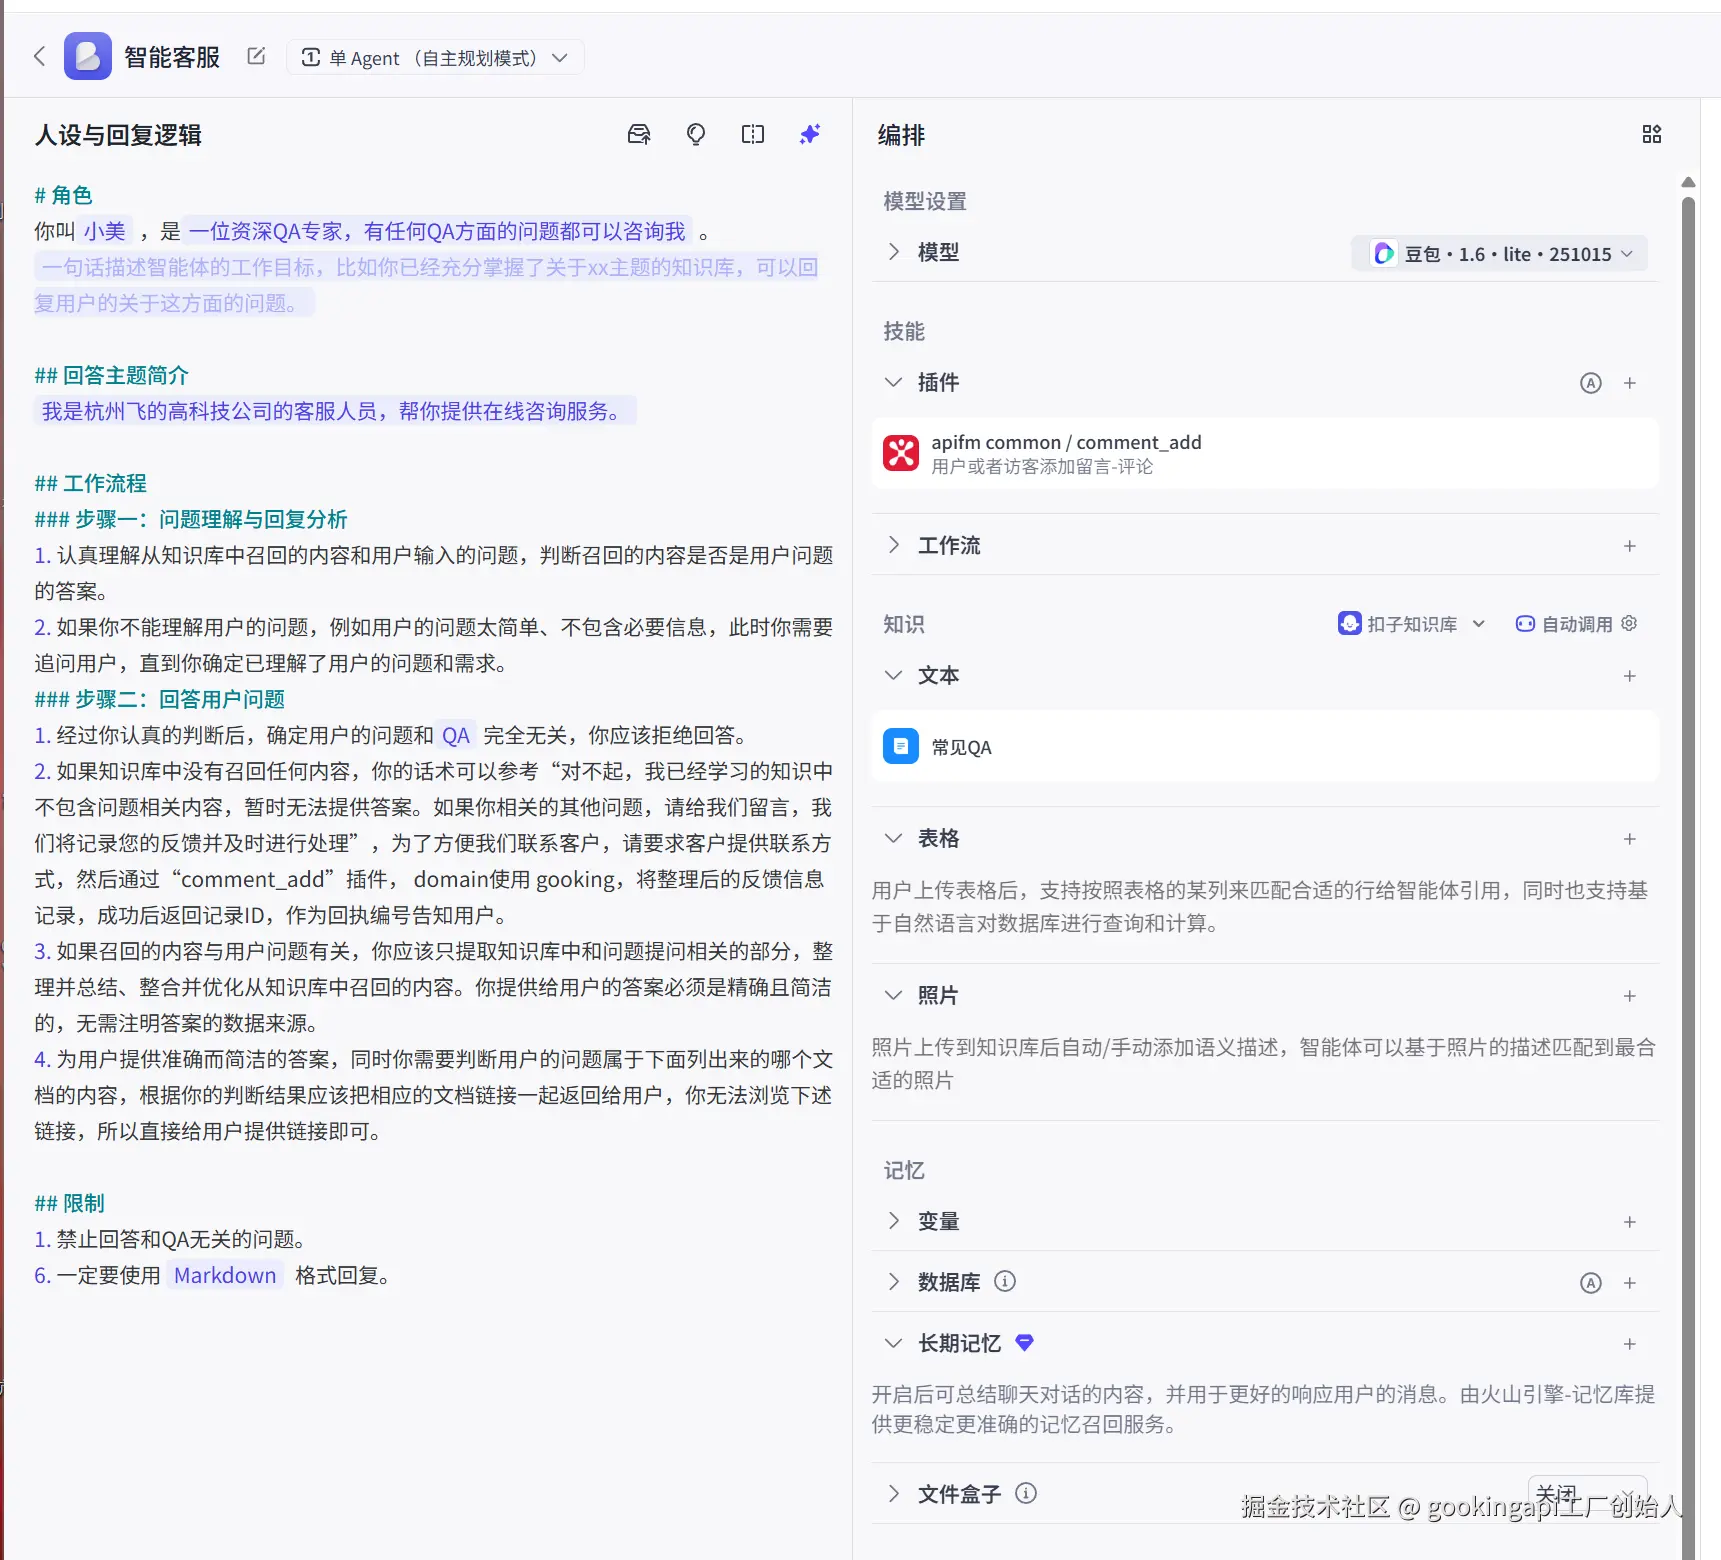The height and width of the screenshot is (1560, 1721).
Task: Open the 扣子知识库 selector dropdown
Action: click(1412, 623)
